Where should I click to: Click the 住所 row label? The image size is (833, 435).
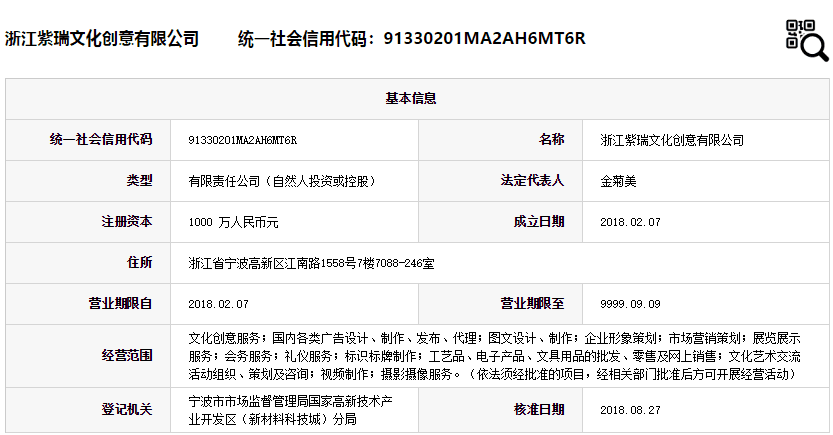point(140,262)
